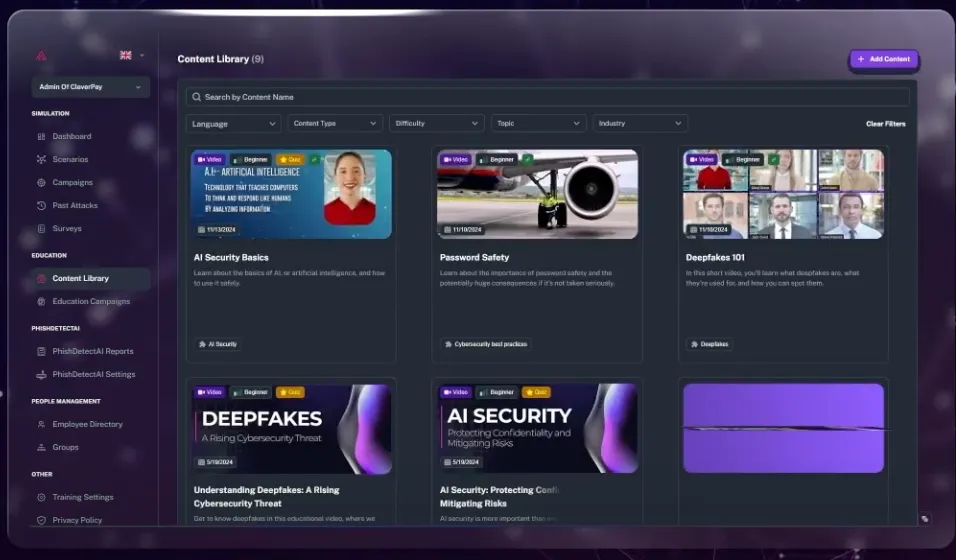The image size is (956, 560).
Task: Open the Content Type filter dropdown
Action: coord(335,123)
